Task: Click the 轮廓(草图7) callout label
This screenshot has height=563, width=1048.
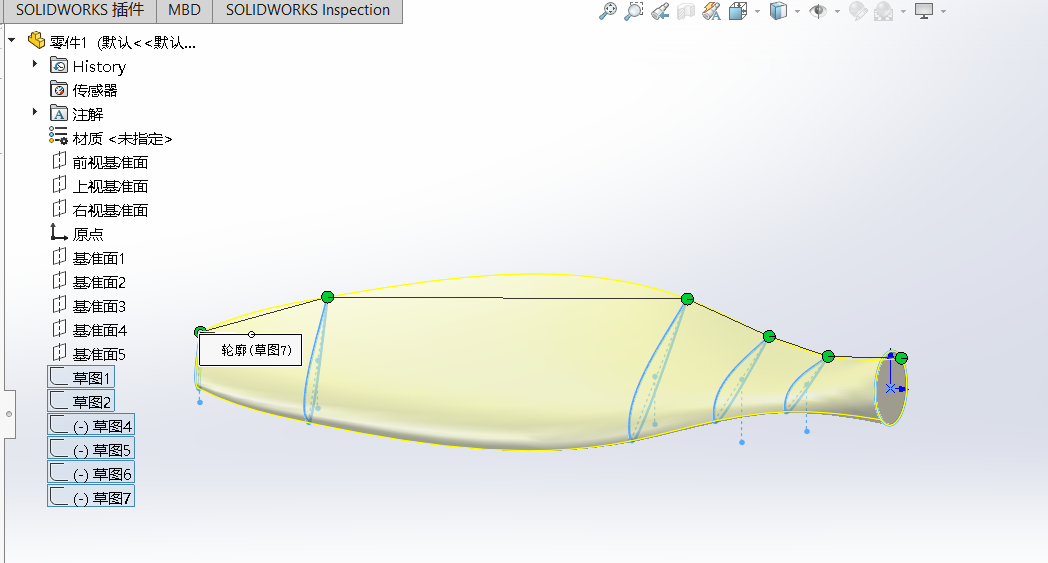Action: [251, 350]
